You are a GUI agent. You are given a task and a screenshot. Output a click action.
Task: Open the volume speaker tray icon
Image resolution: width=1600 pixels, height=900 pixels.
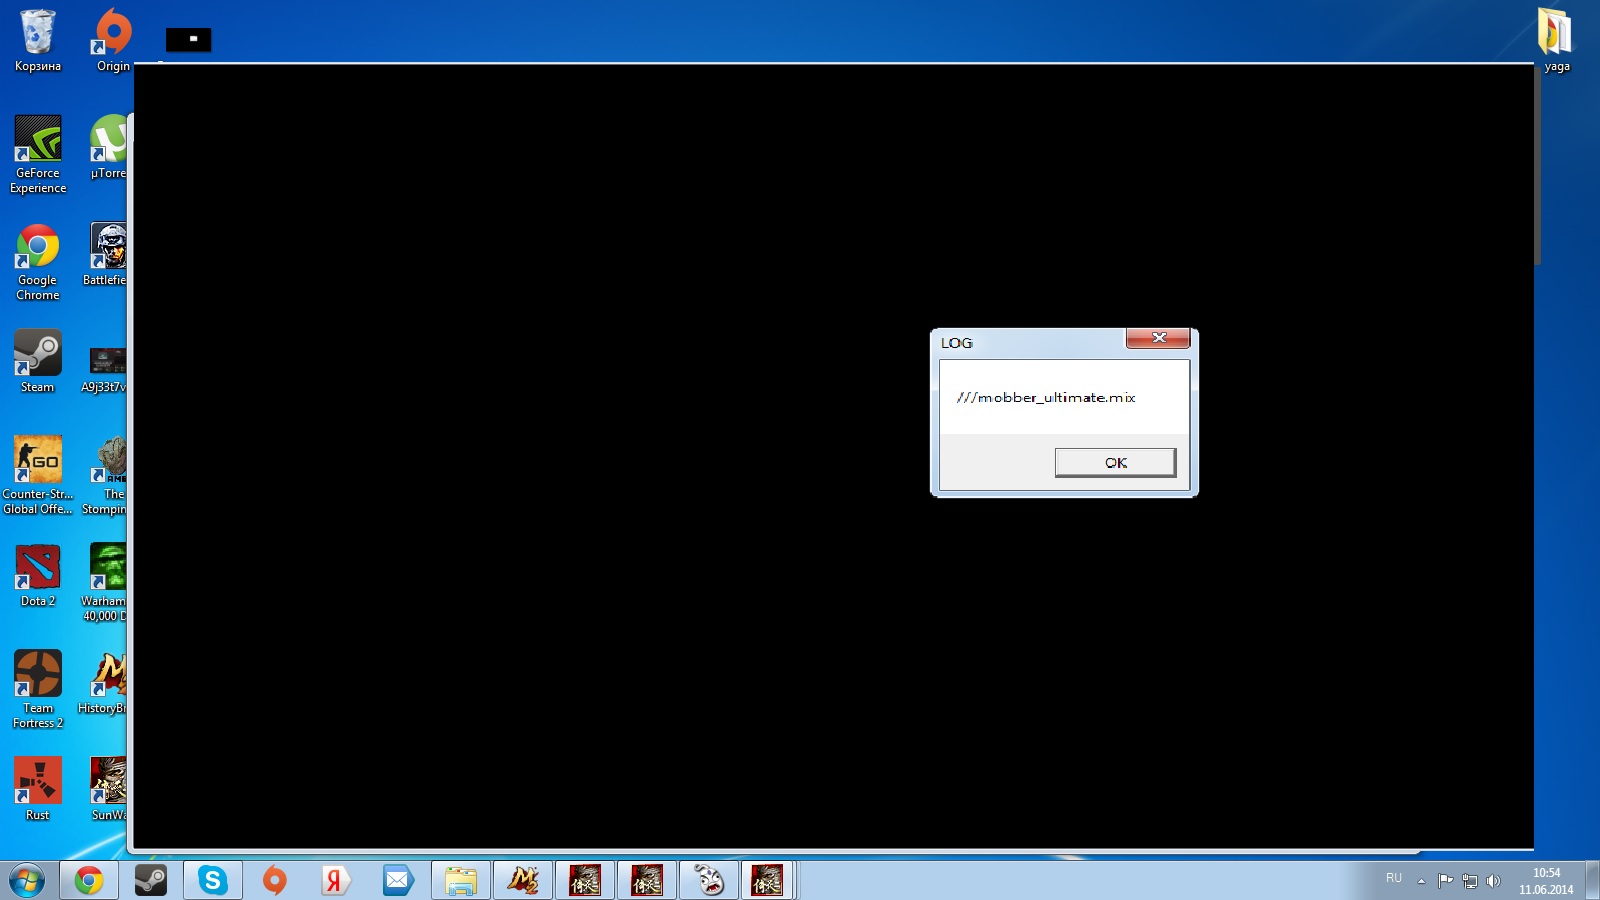point(1493,881)
